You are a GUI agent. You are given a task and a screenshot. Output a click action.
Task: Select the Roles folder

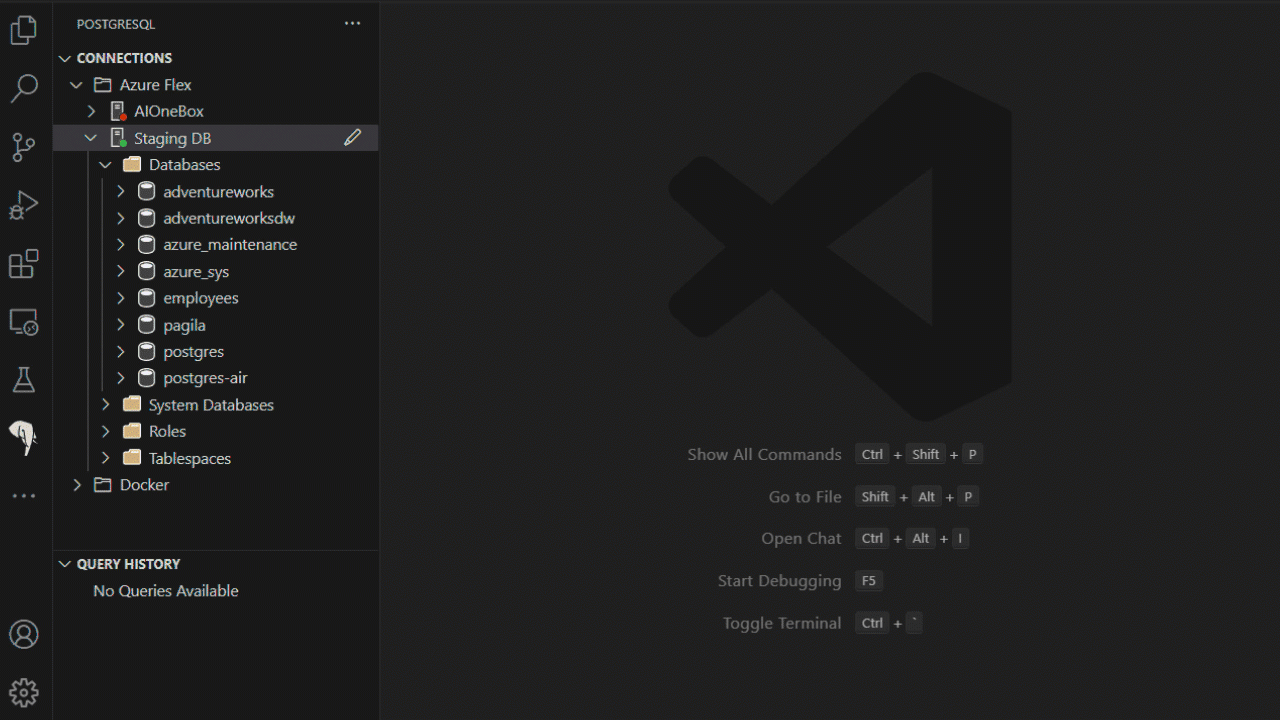tap(167, 431)
